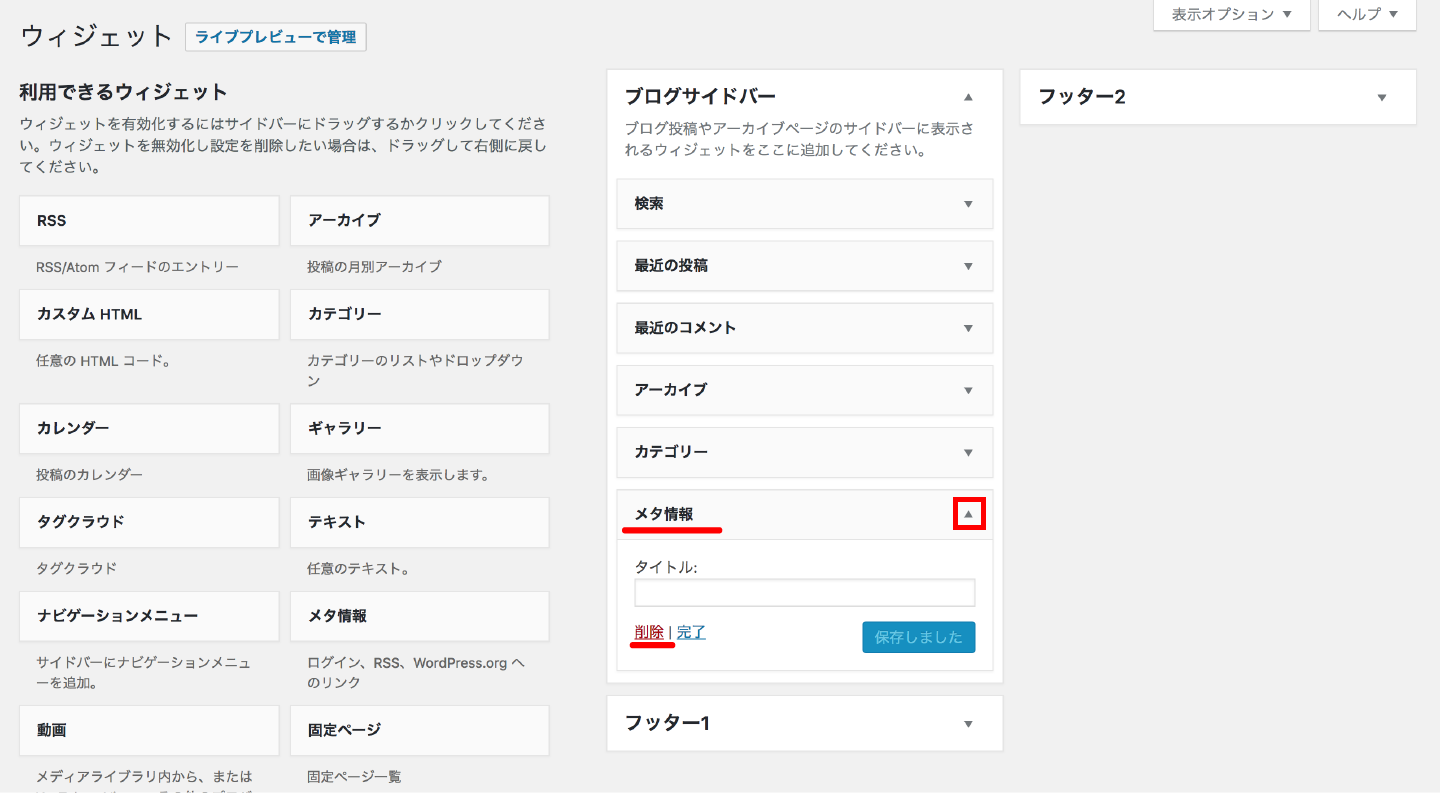The height and width of the screenshot is (793, 1440).
Task: Open the ヘルプ panel
Action: click(1366, 14)
